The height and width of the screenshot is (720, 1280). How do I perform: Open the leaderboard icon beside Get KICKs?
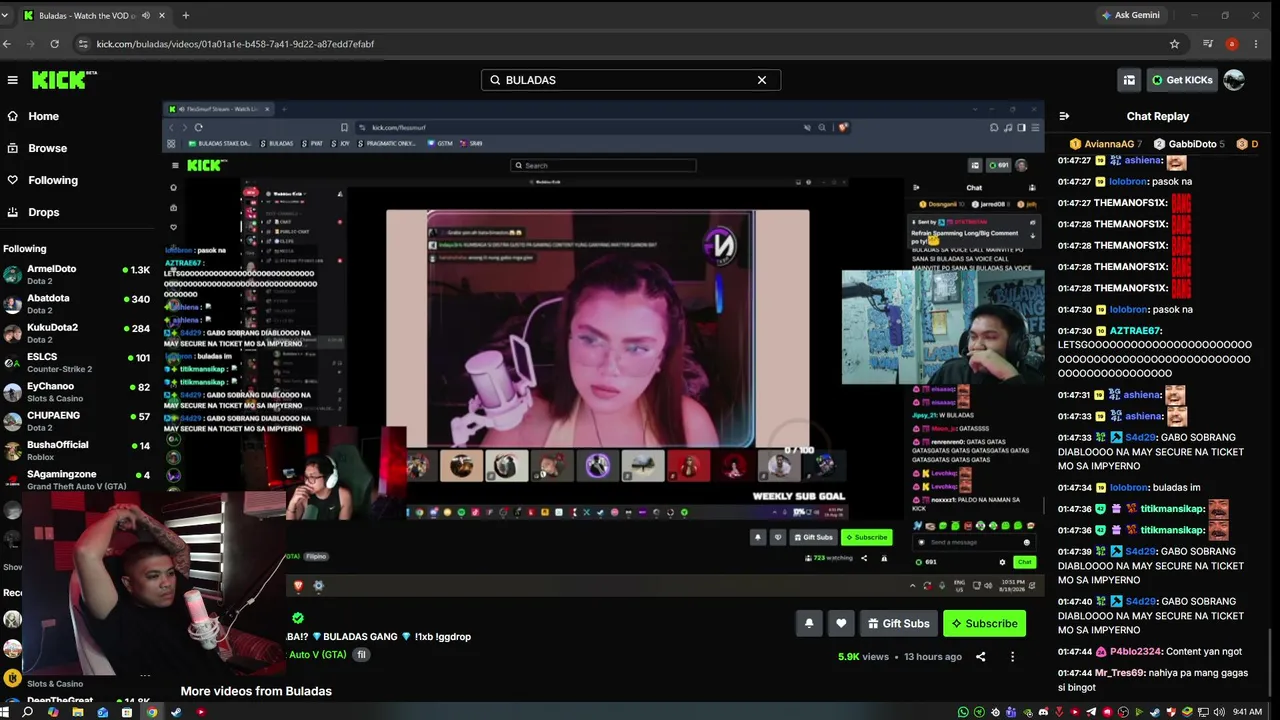[1129, 80]
